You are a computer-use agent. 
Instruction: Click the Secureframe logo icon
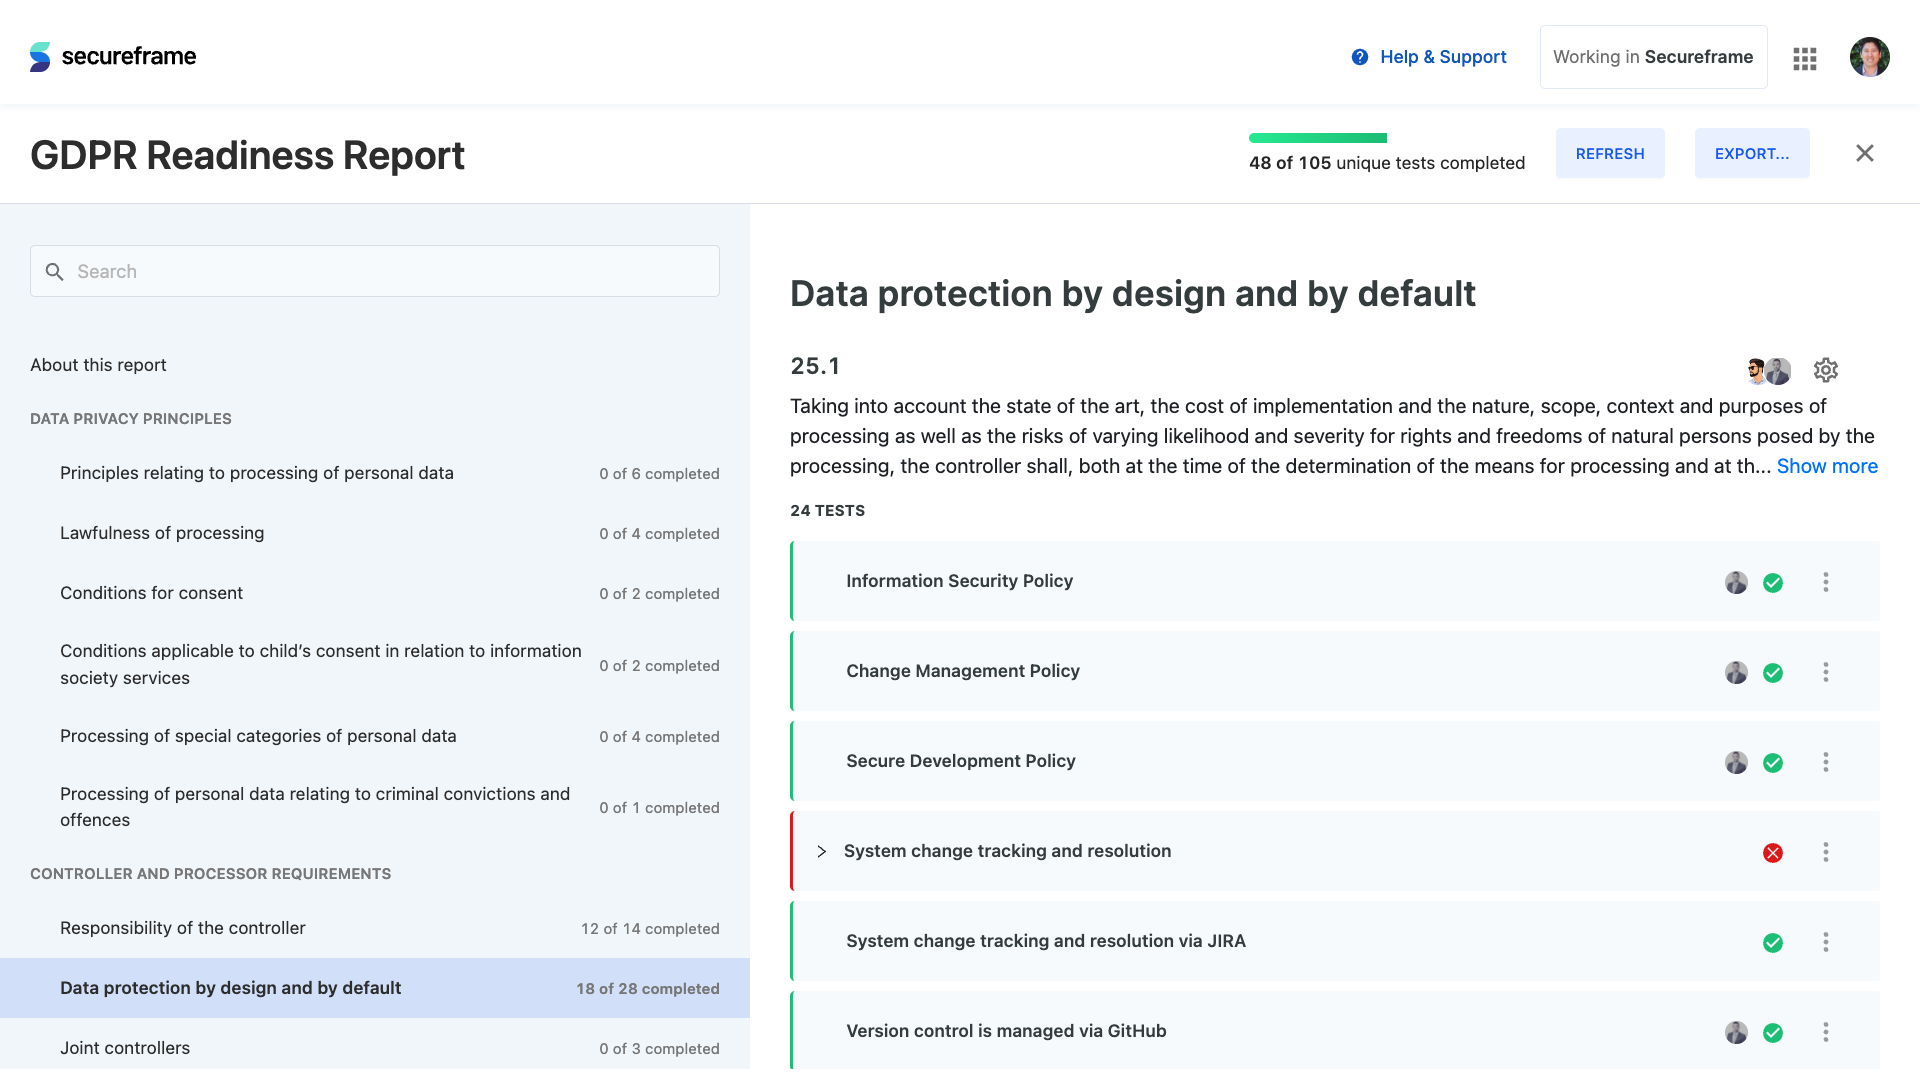tap(40, 57)
